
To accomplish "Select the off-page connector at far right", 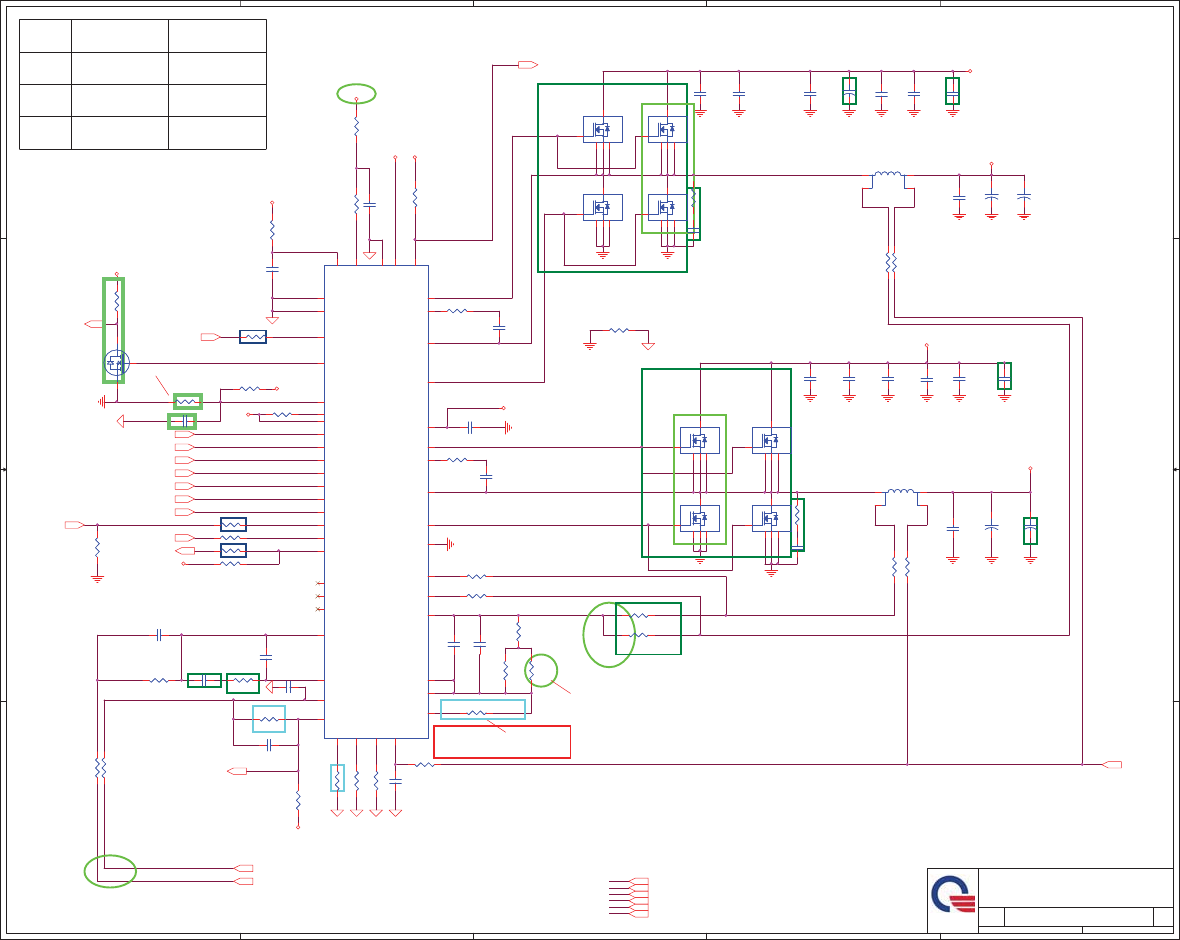I will 1112,765.
